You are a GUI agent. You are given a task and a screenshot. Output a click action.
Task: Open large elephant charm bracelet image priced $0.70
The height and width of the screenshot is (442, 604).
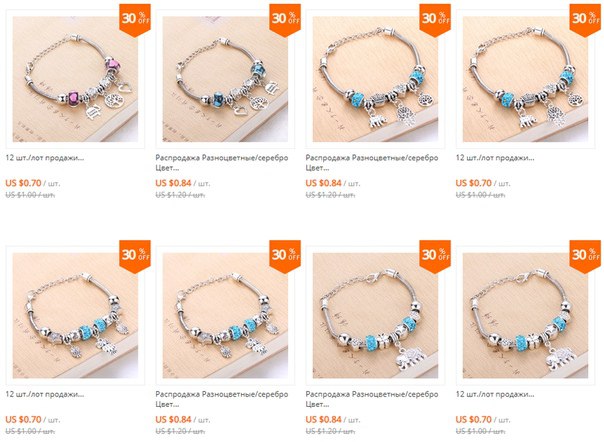525,316
